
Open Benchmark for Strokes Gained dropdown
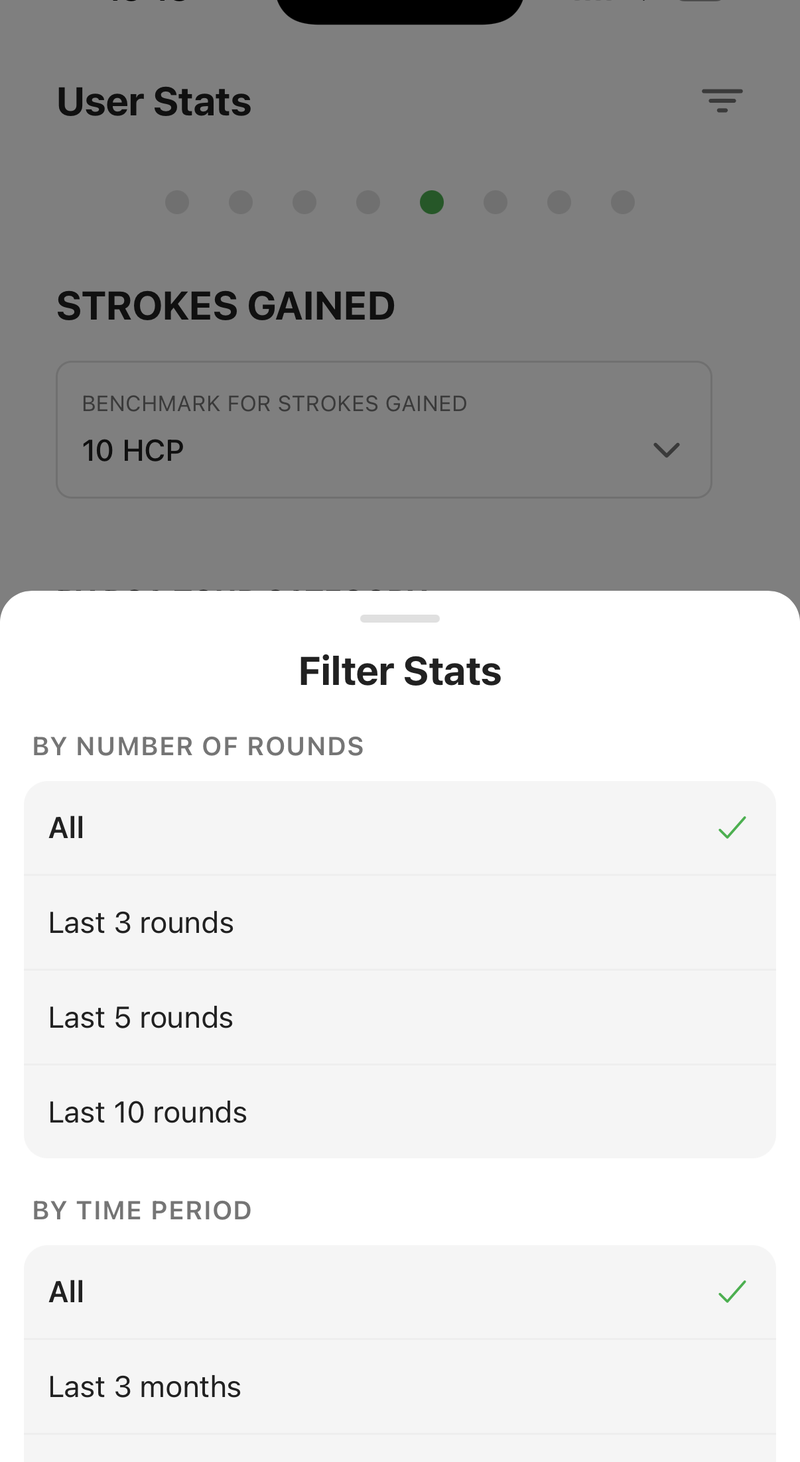coord(384,430)
